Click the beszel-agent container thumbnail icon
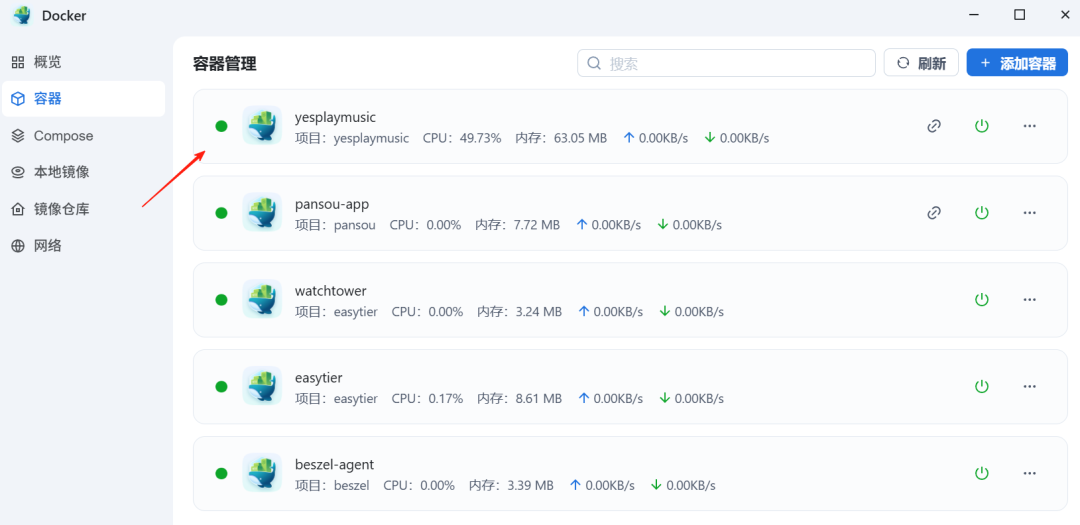Image resolution: width=1080 pixels, height=525 pixels. click(x=262, y=473)
